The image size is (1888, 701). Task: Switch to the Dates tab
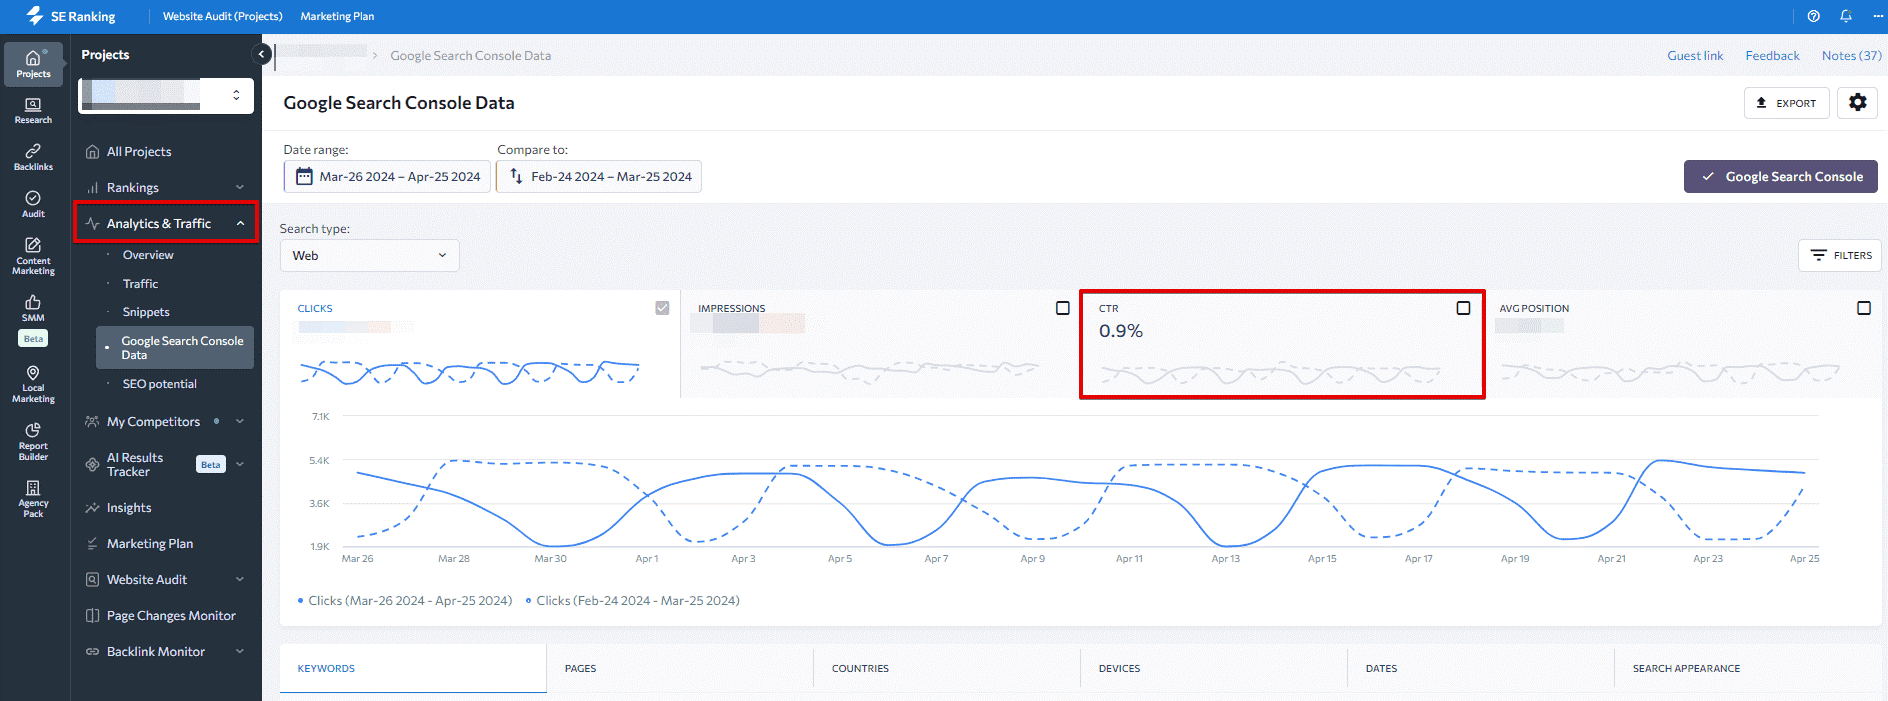(1481, 668)
